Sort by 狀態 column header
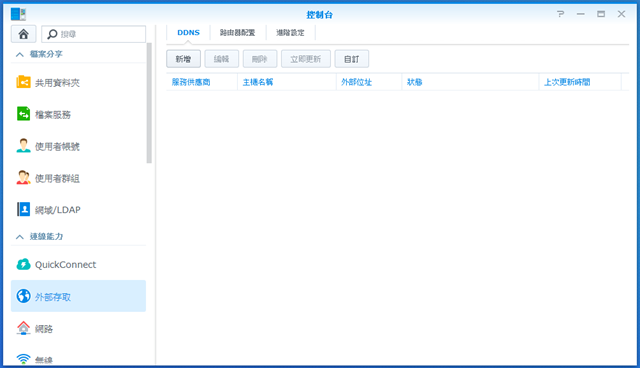 (x=470, y=82)
